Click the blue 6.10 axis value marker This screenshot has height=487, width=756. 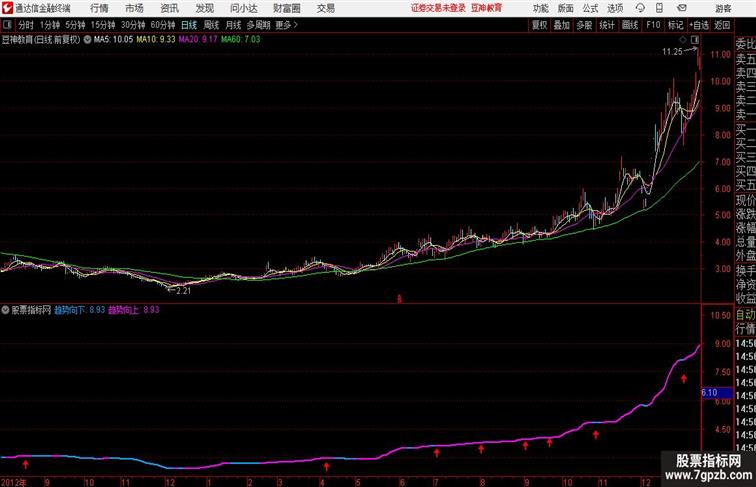716,393
